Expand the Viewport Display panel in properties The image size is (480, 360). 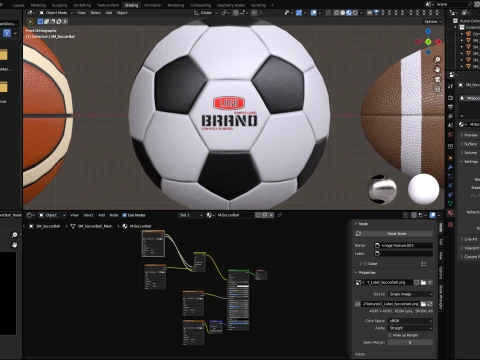coord(471,248)
